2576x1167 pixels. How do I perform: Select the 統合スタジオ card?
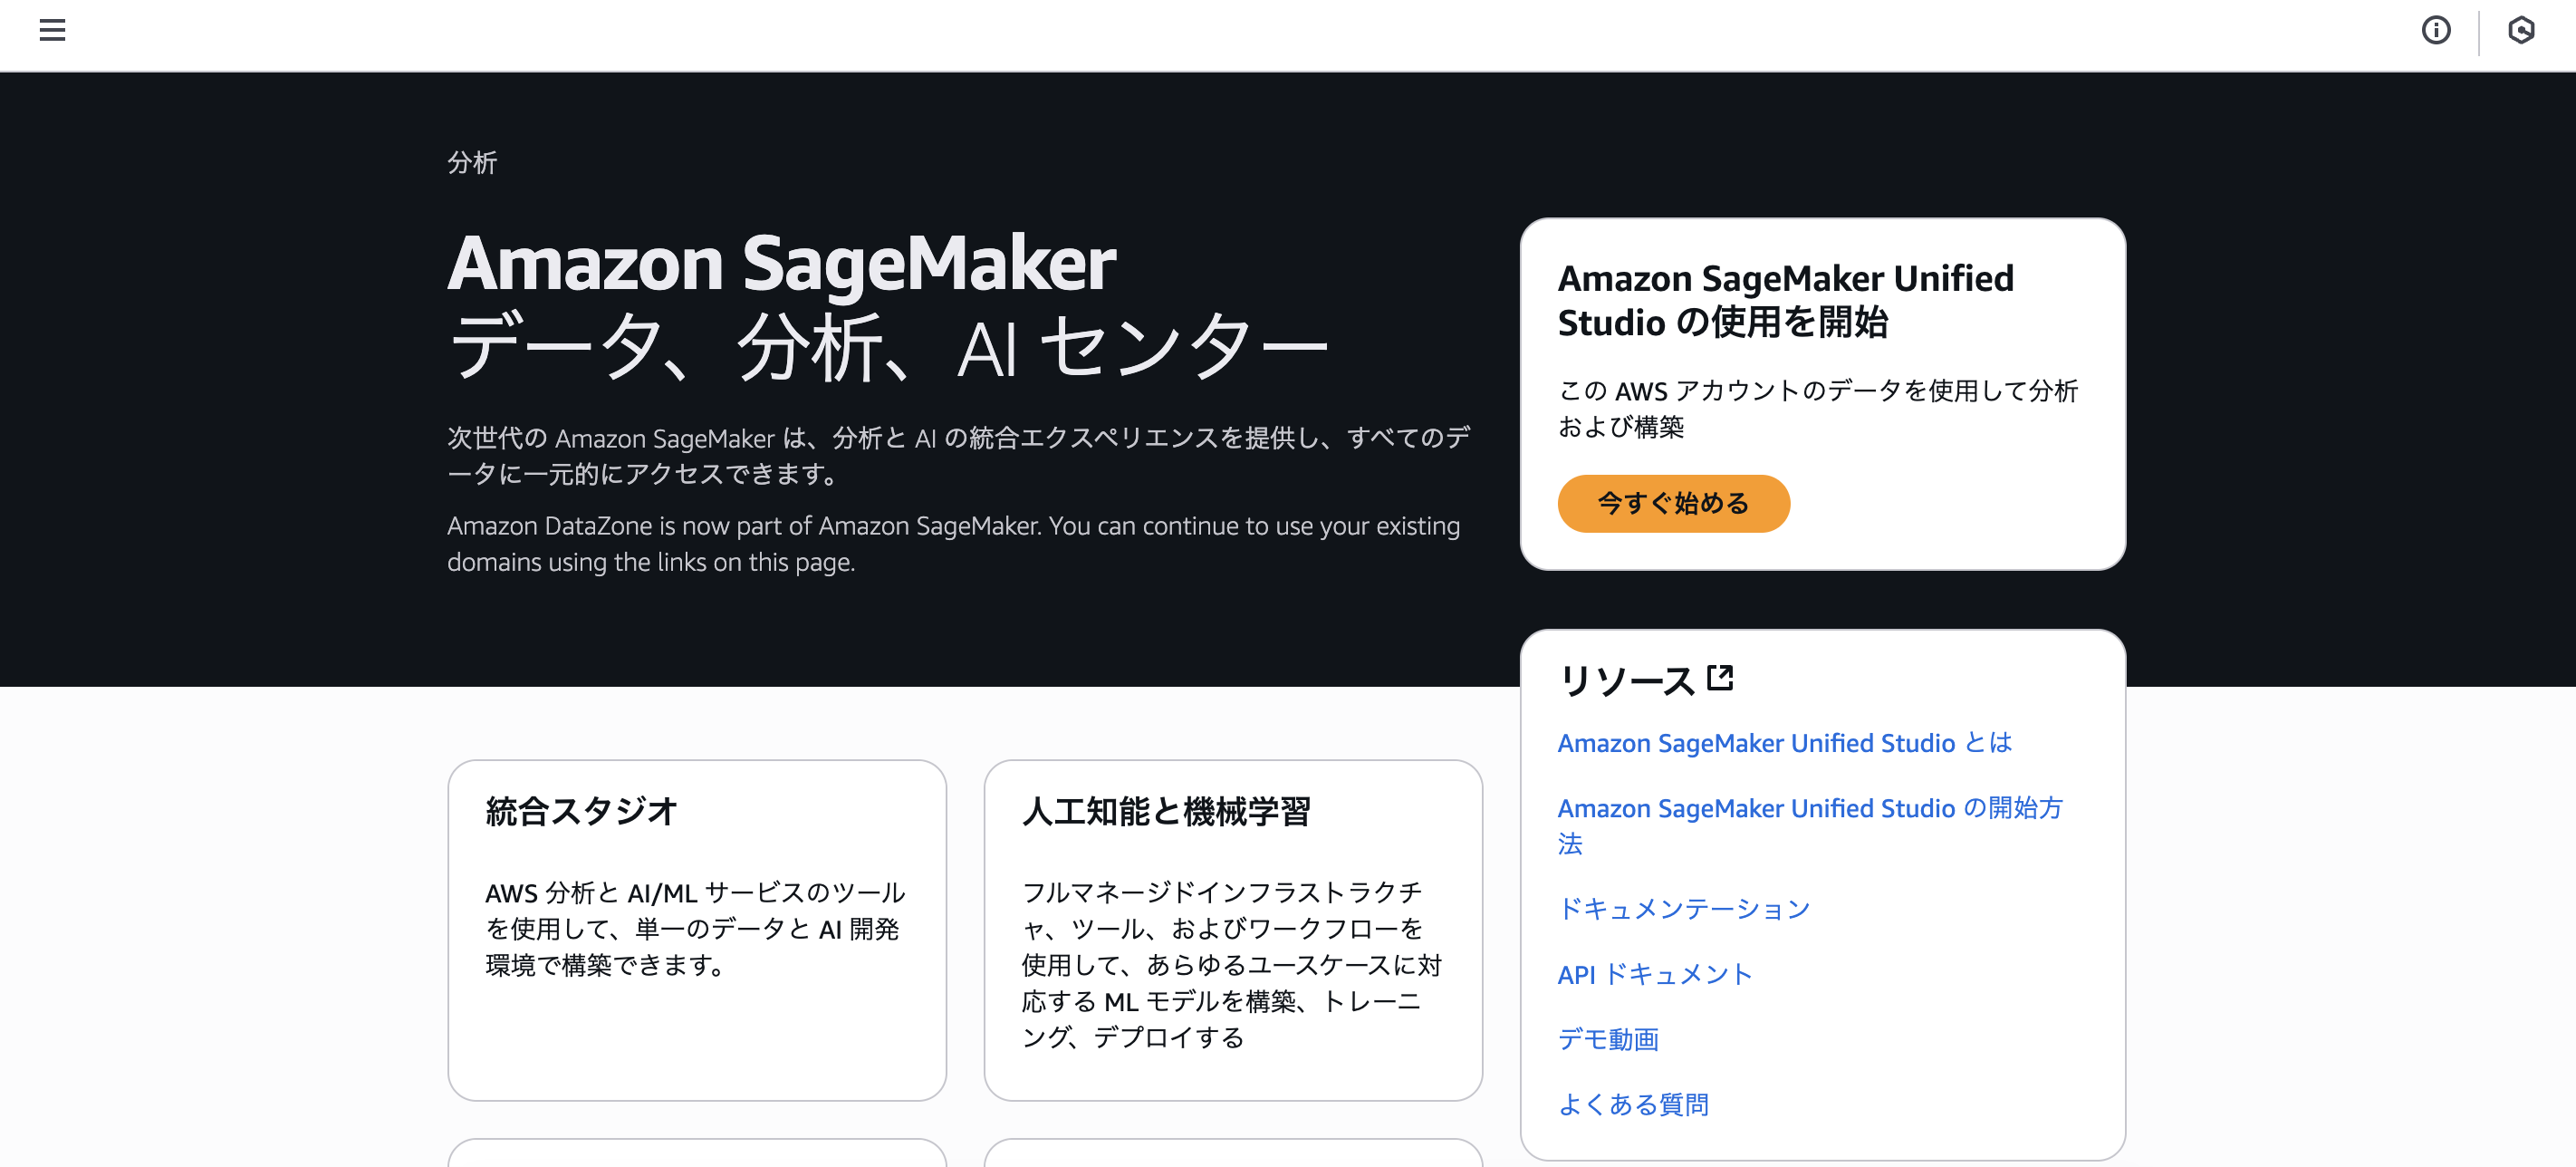coord(697,929)
